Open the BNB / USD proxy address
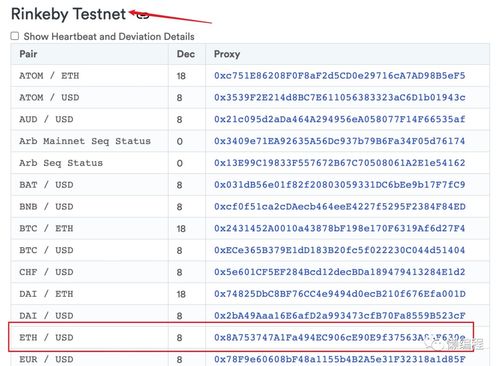Image resolution: width=500 pixels, height=366 pixels. (x=339, y=207)
